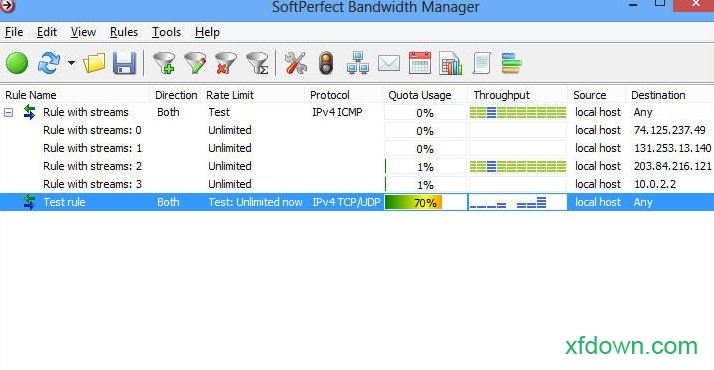Click the 70% quota usage bar
The height and width of the screenshot is (370, 714).
point(426,203)
